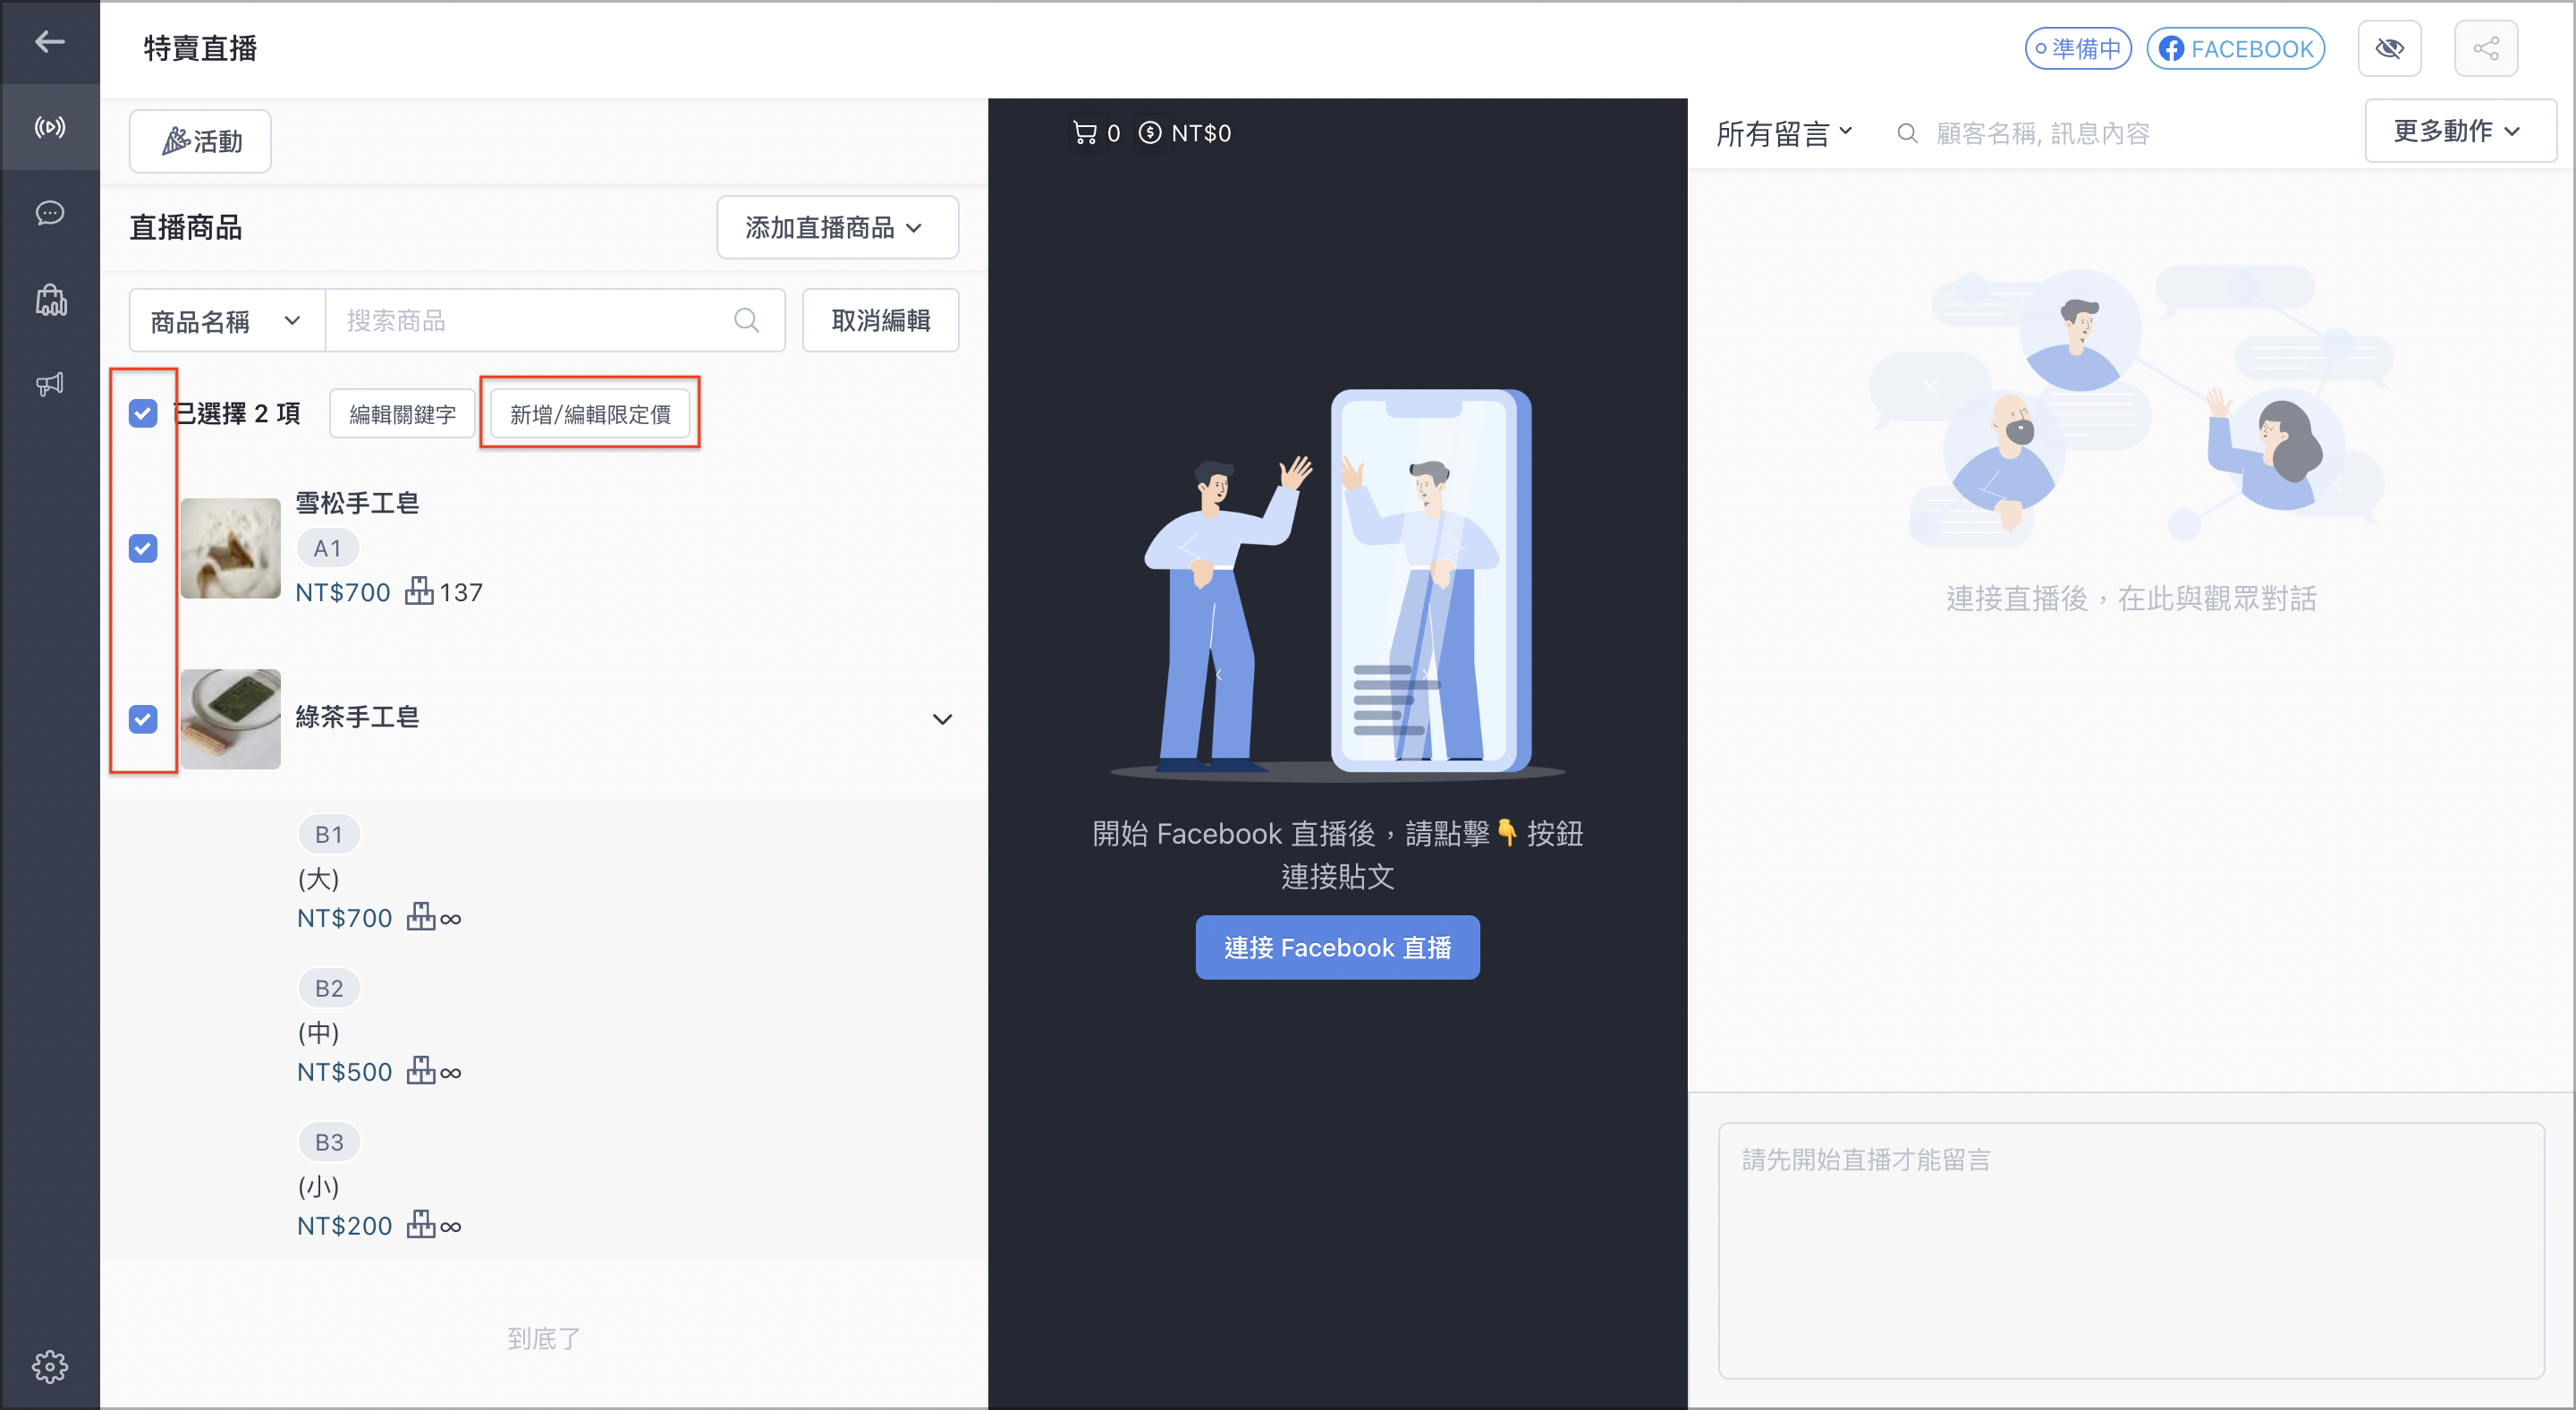Open the 商品名稱 filter dropdown
This screenshot has height=1410, width=2576.
click(227, 321)
